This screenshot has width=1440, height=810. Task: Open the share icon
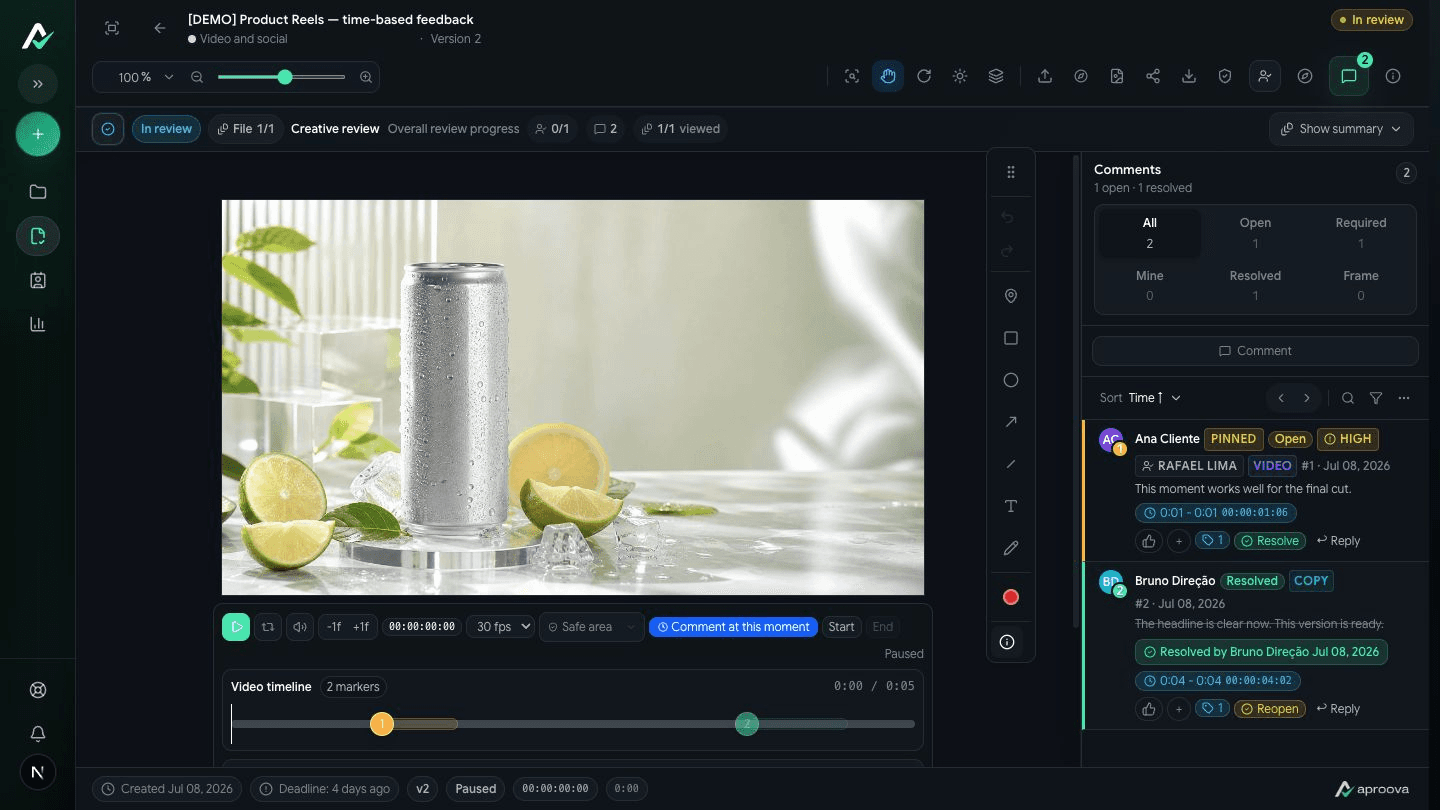pos(1153,76)
